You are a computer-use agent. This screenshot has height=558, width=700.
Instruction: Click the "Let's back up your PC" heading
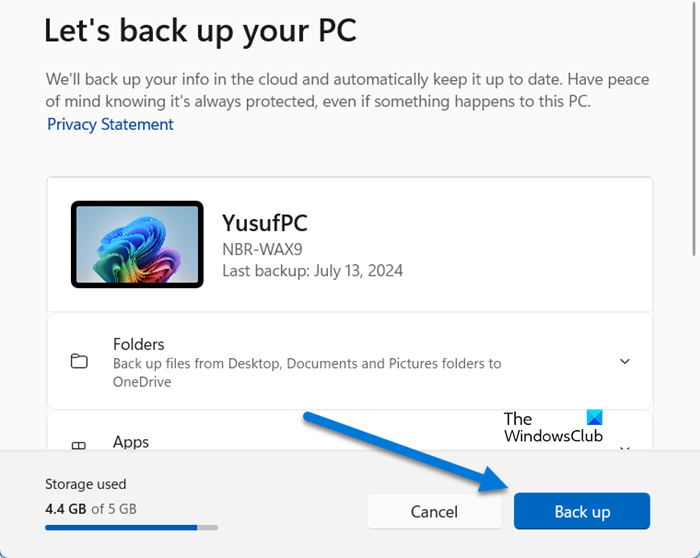[x=200, y=30]
